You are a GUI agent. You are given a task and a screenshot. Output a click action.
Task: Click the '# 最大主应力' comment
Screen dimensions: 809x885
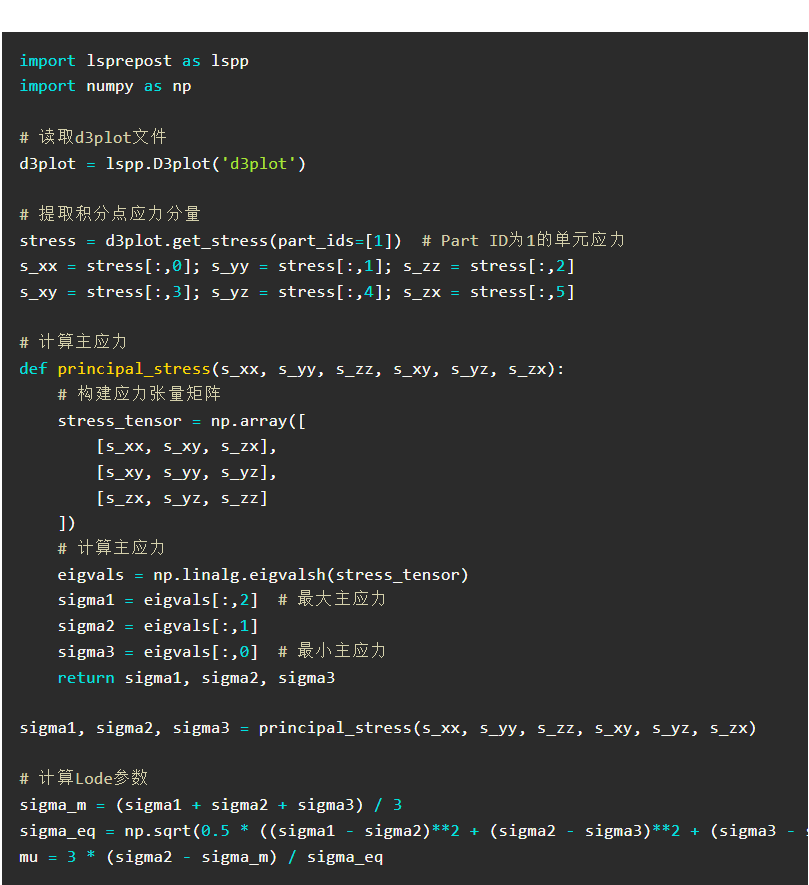[332, 599]
